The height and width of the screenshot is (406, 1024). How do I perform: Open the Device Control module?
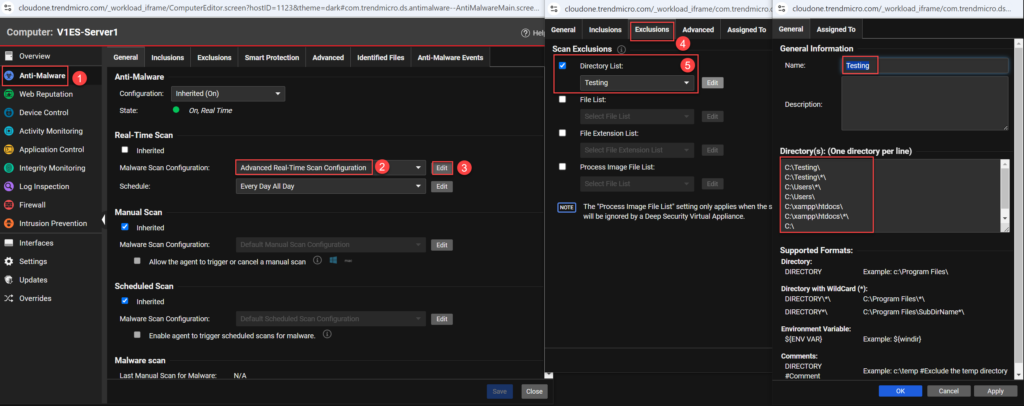tap(43, 112)
